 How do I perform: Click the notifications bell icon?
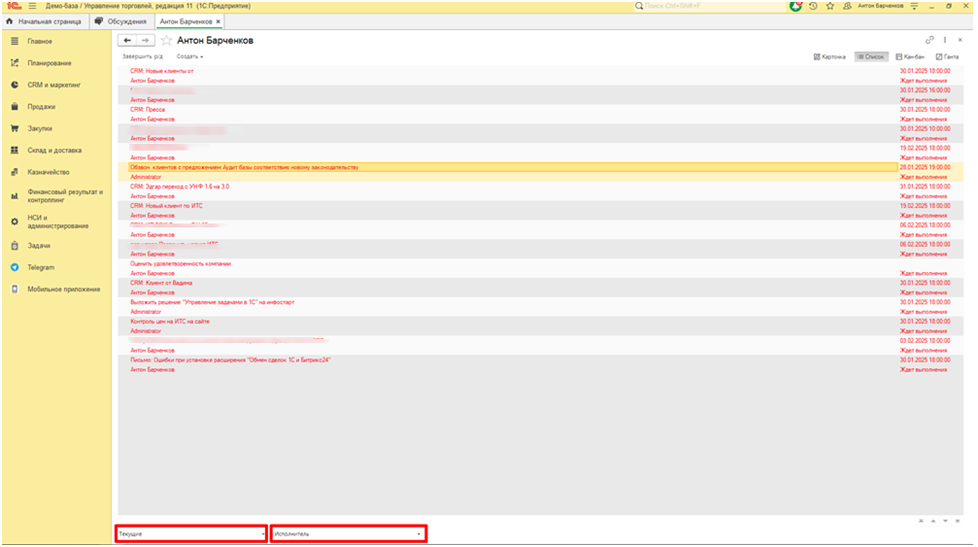(x=796, y=6)
